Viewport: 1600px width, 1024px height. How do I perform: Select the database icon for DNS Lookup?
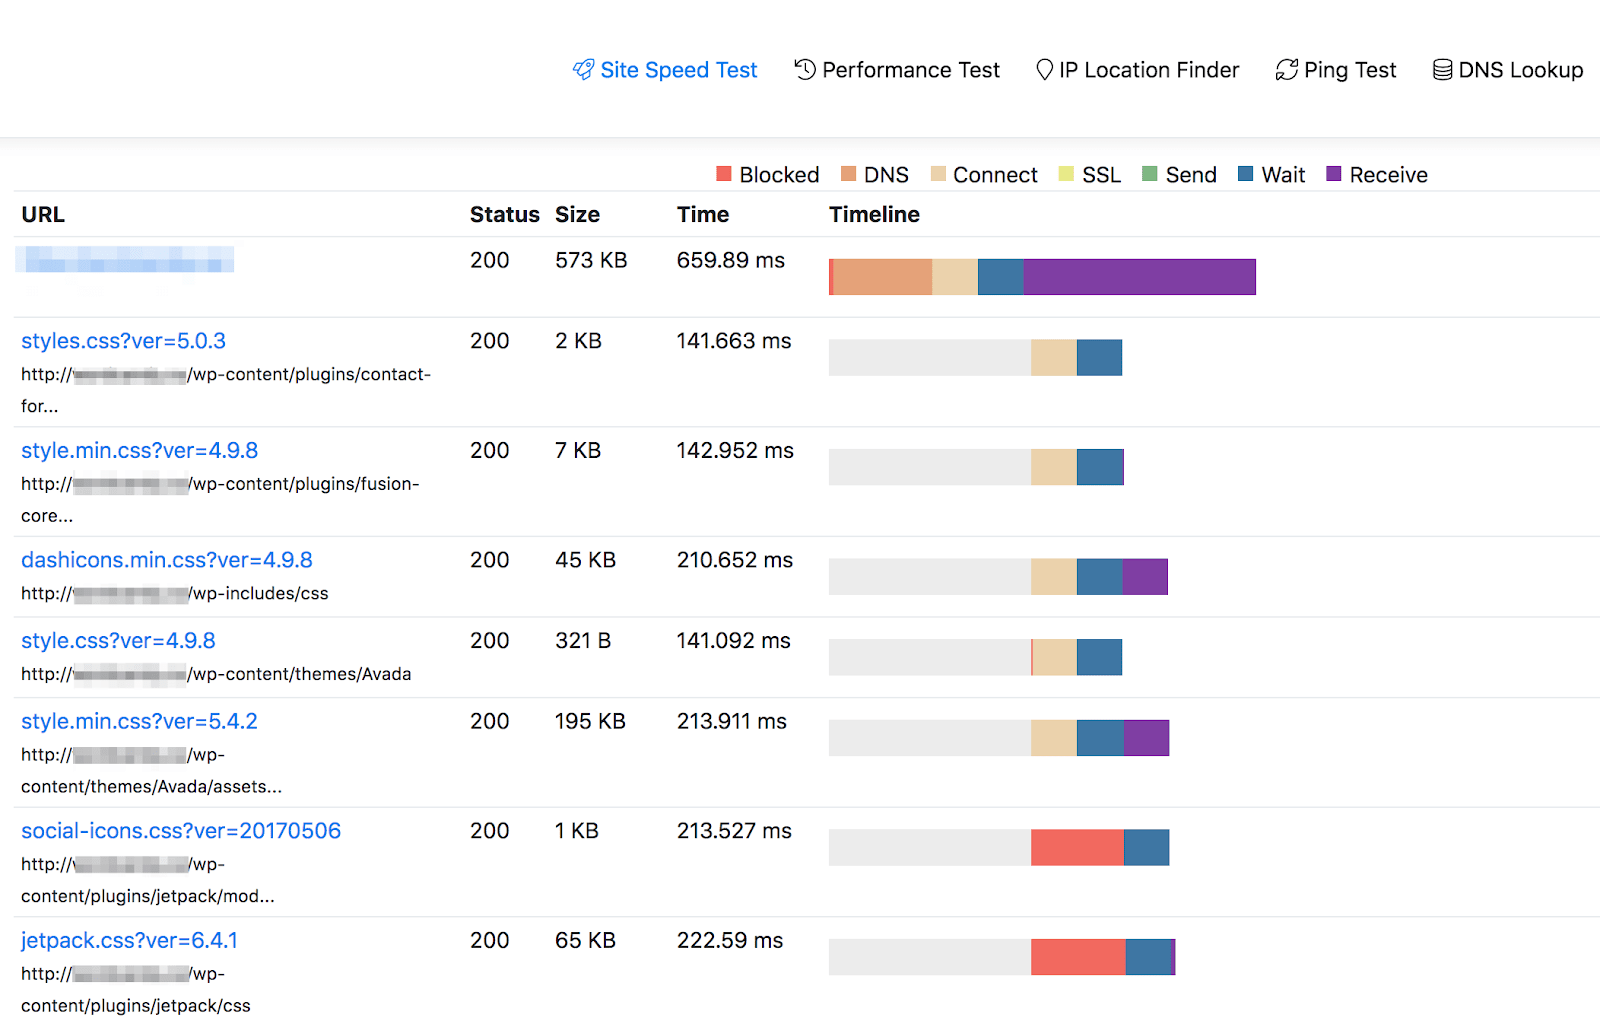pyautogui.click(x=1442, y=69)
